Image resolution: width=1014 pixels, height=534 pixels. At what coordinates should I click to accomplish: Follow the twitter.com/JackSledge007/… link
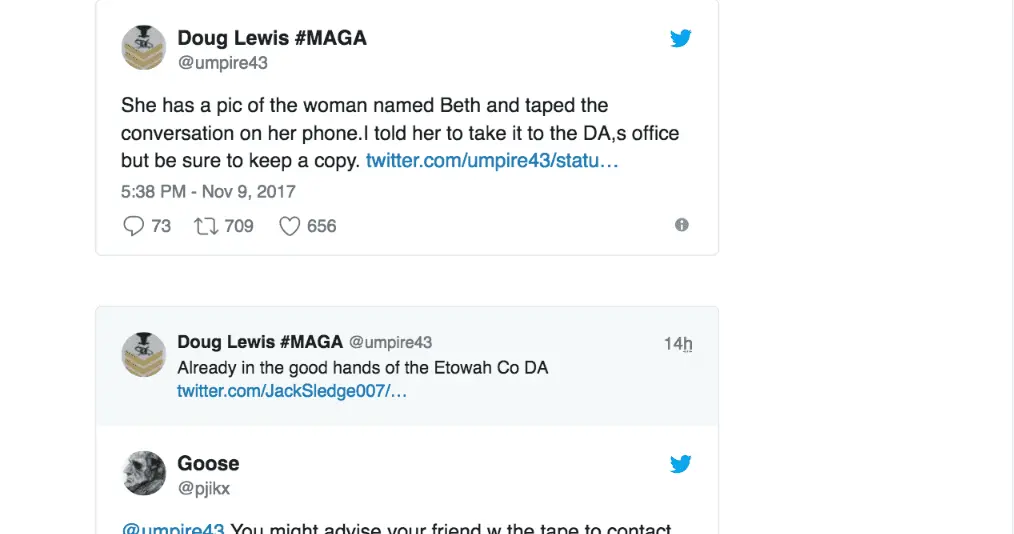pos(292,391)
